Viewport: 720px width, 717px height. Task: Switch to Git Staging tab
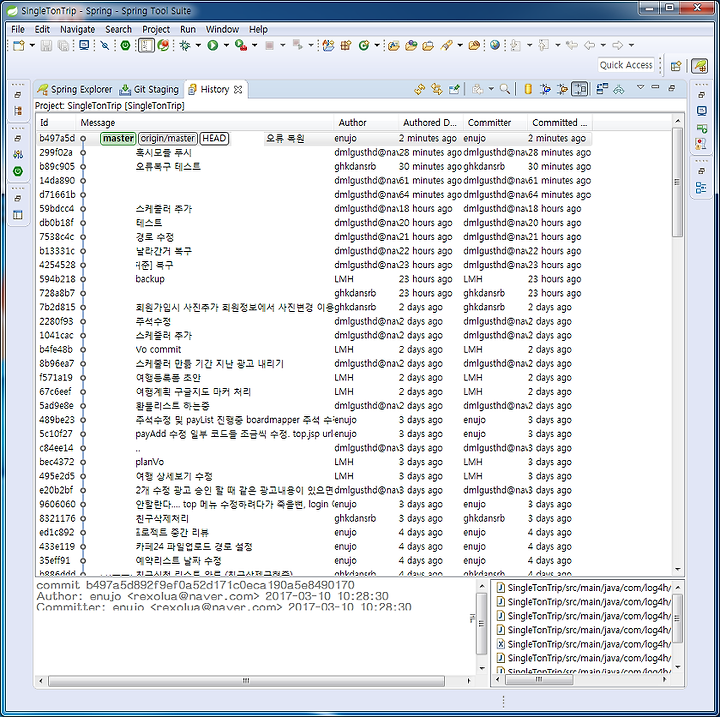point(149,90)
